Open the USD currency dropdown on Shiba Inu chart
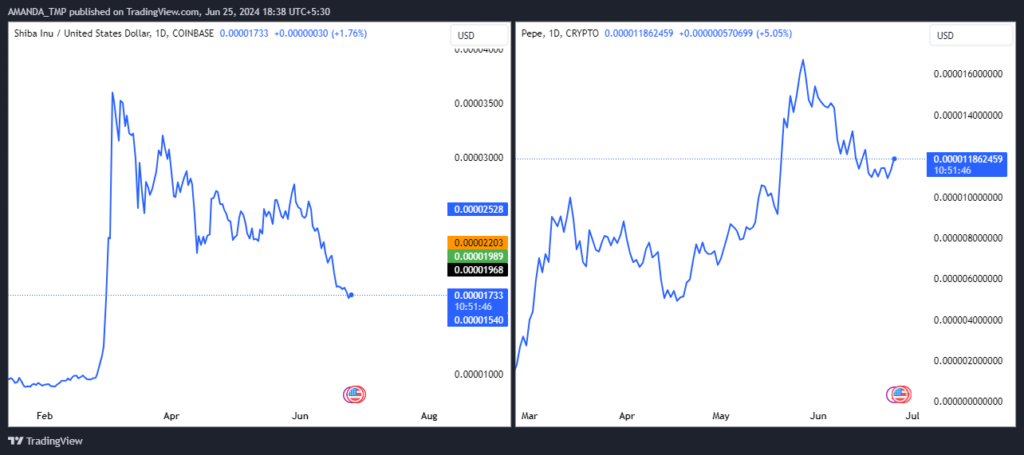This screenshot has height=455, width=1024. coord(479,35)
